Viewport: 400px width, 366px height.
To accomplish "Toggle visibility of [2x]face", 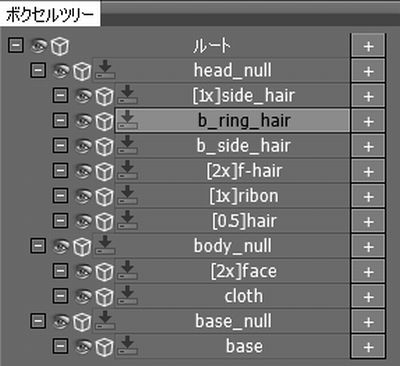I will point(84,271).
